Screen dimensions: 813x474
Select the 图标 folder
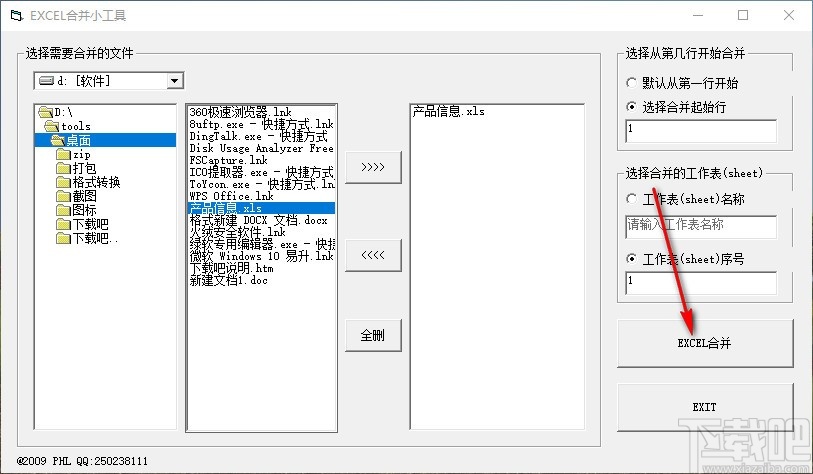pos(76,210)
